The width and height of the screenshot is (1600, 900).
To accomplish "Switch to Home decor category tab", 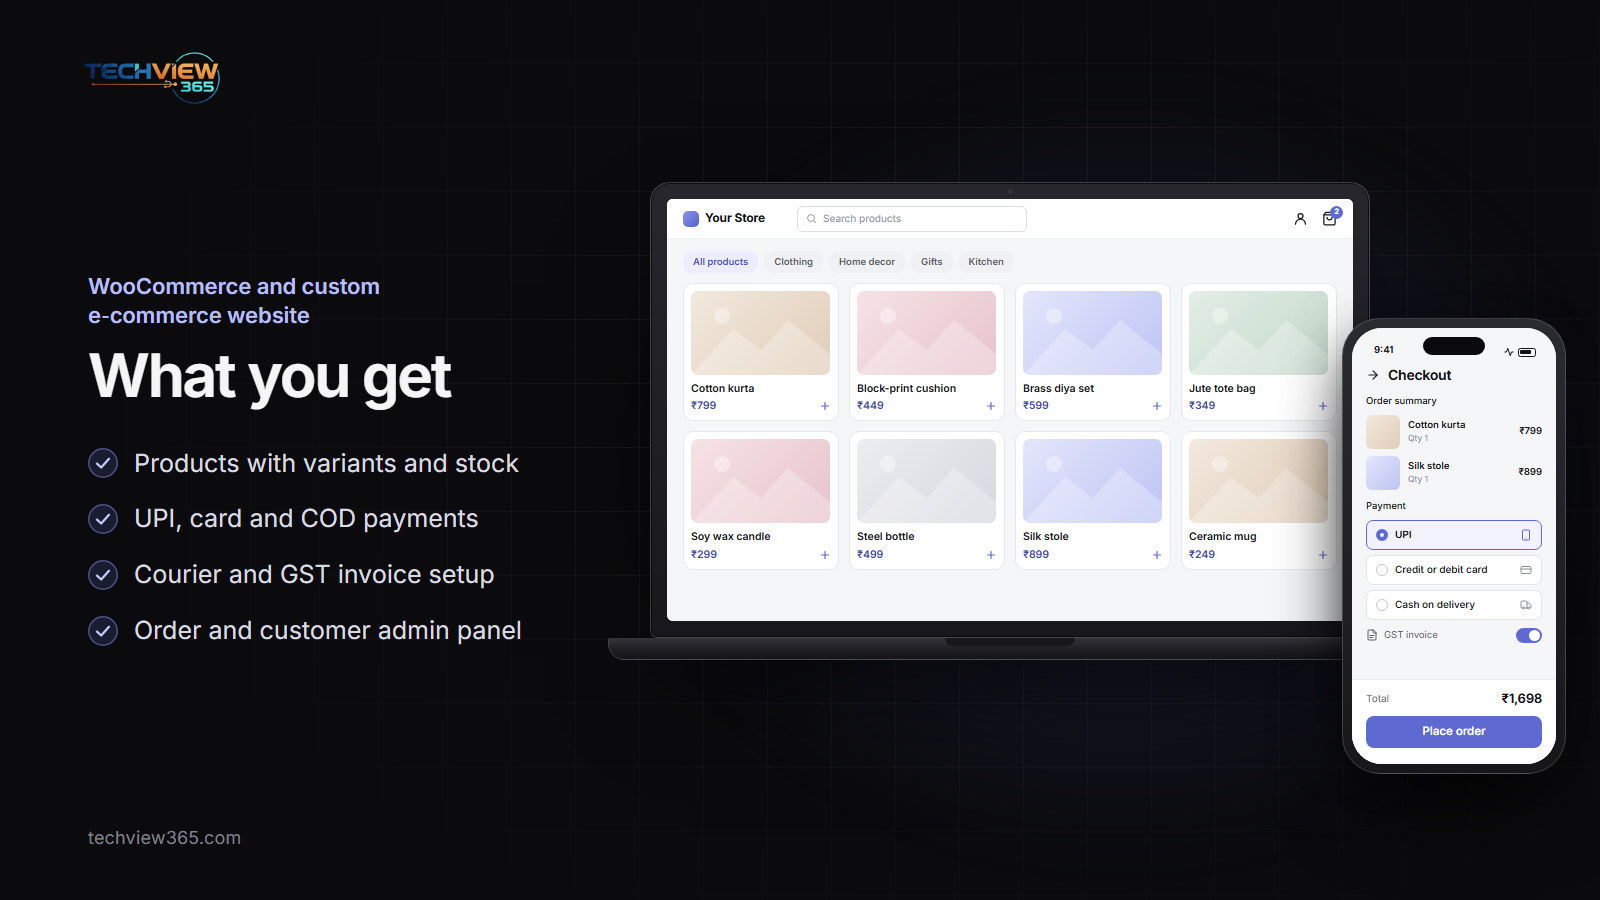I will (867, 262).
